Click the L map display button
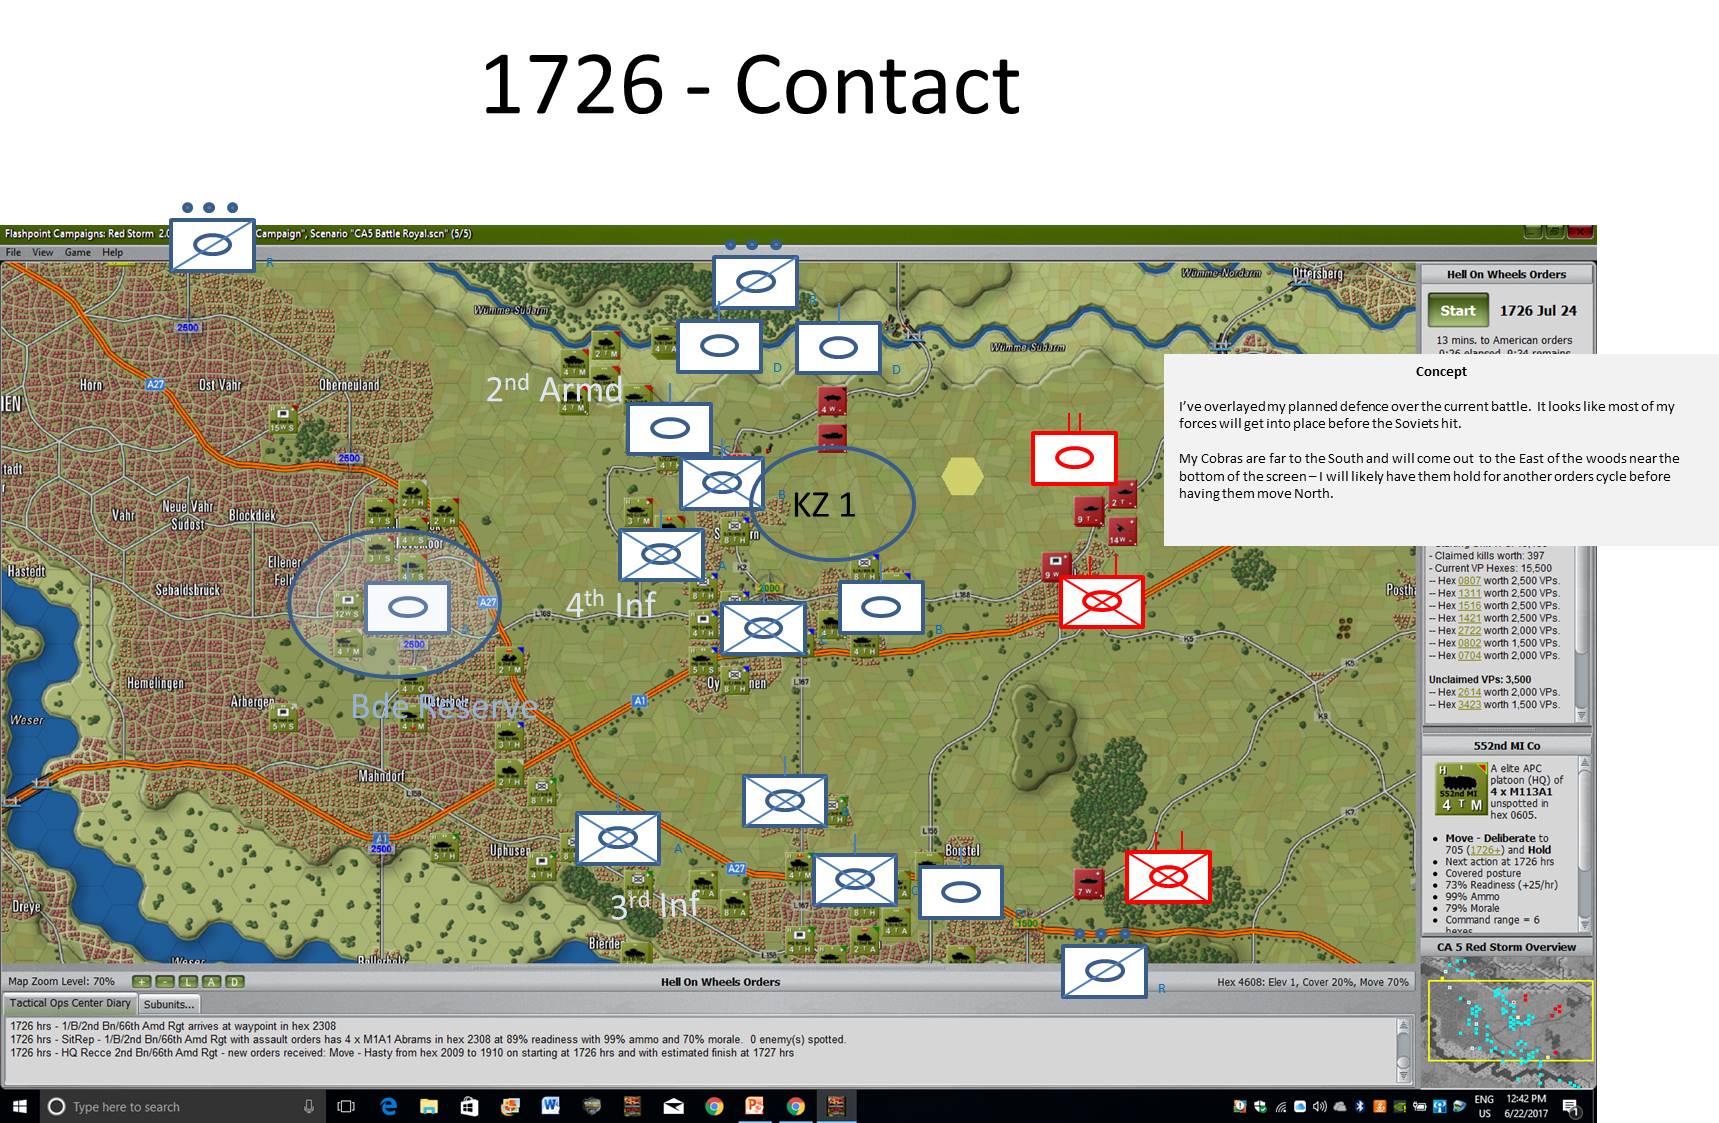Image resolution: width=1719 pixels, height=1123 pixels. pos(188,982)
